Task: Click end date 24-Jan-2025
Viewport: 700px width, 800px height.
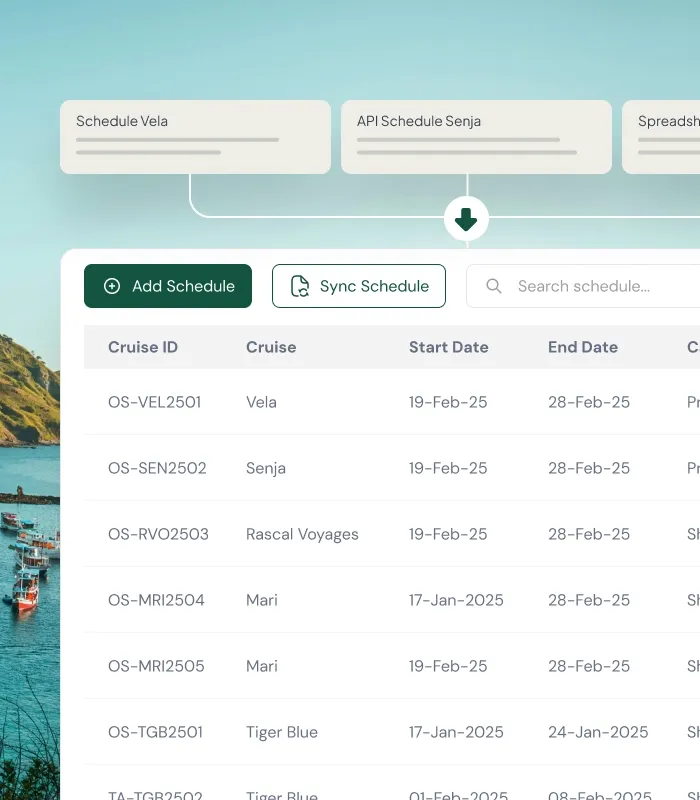Action: coord(598,732)
